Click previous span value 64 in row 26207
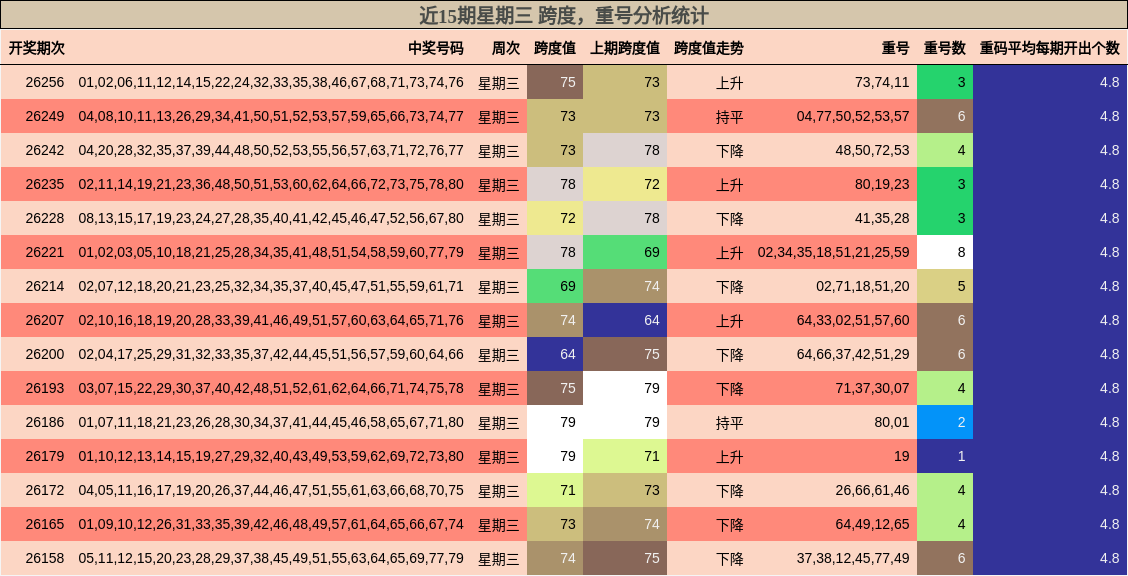 coord(625,320)
